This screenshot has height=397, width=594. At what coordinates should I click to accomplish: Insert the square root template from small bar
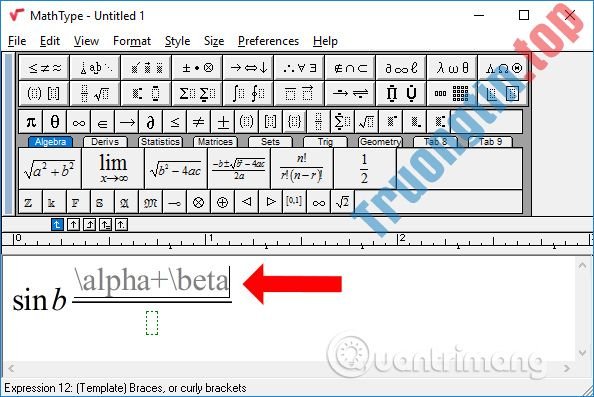(366, 122)
